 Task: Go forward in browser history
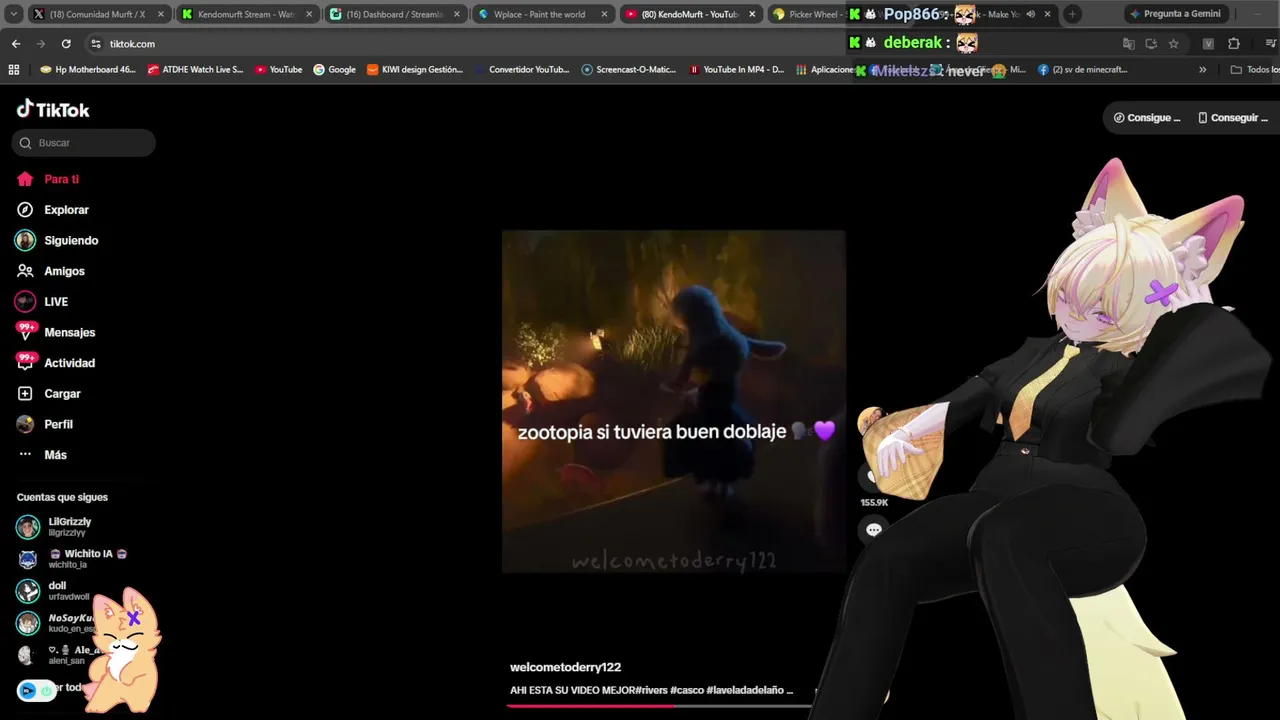click(x=41, y=44)
